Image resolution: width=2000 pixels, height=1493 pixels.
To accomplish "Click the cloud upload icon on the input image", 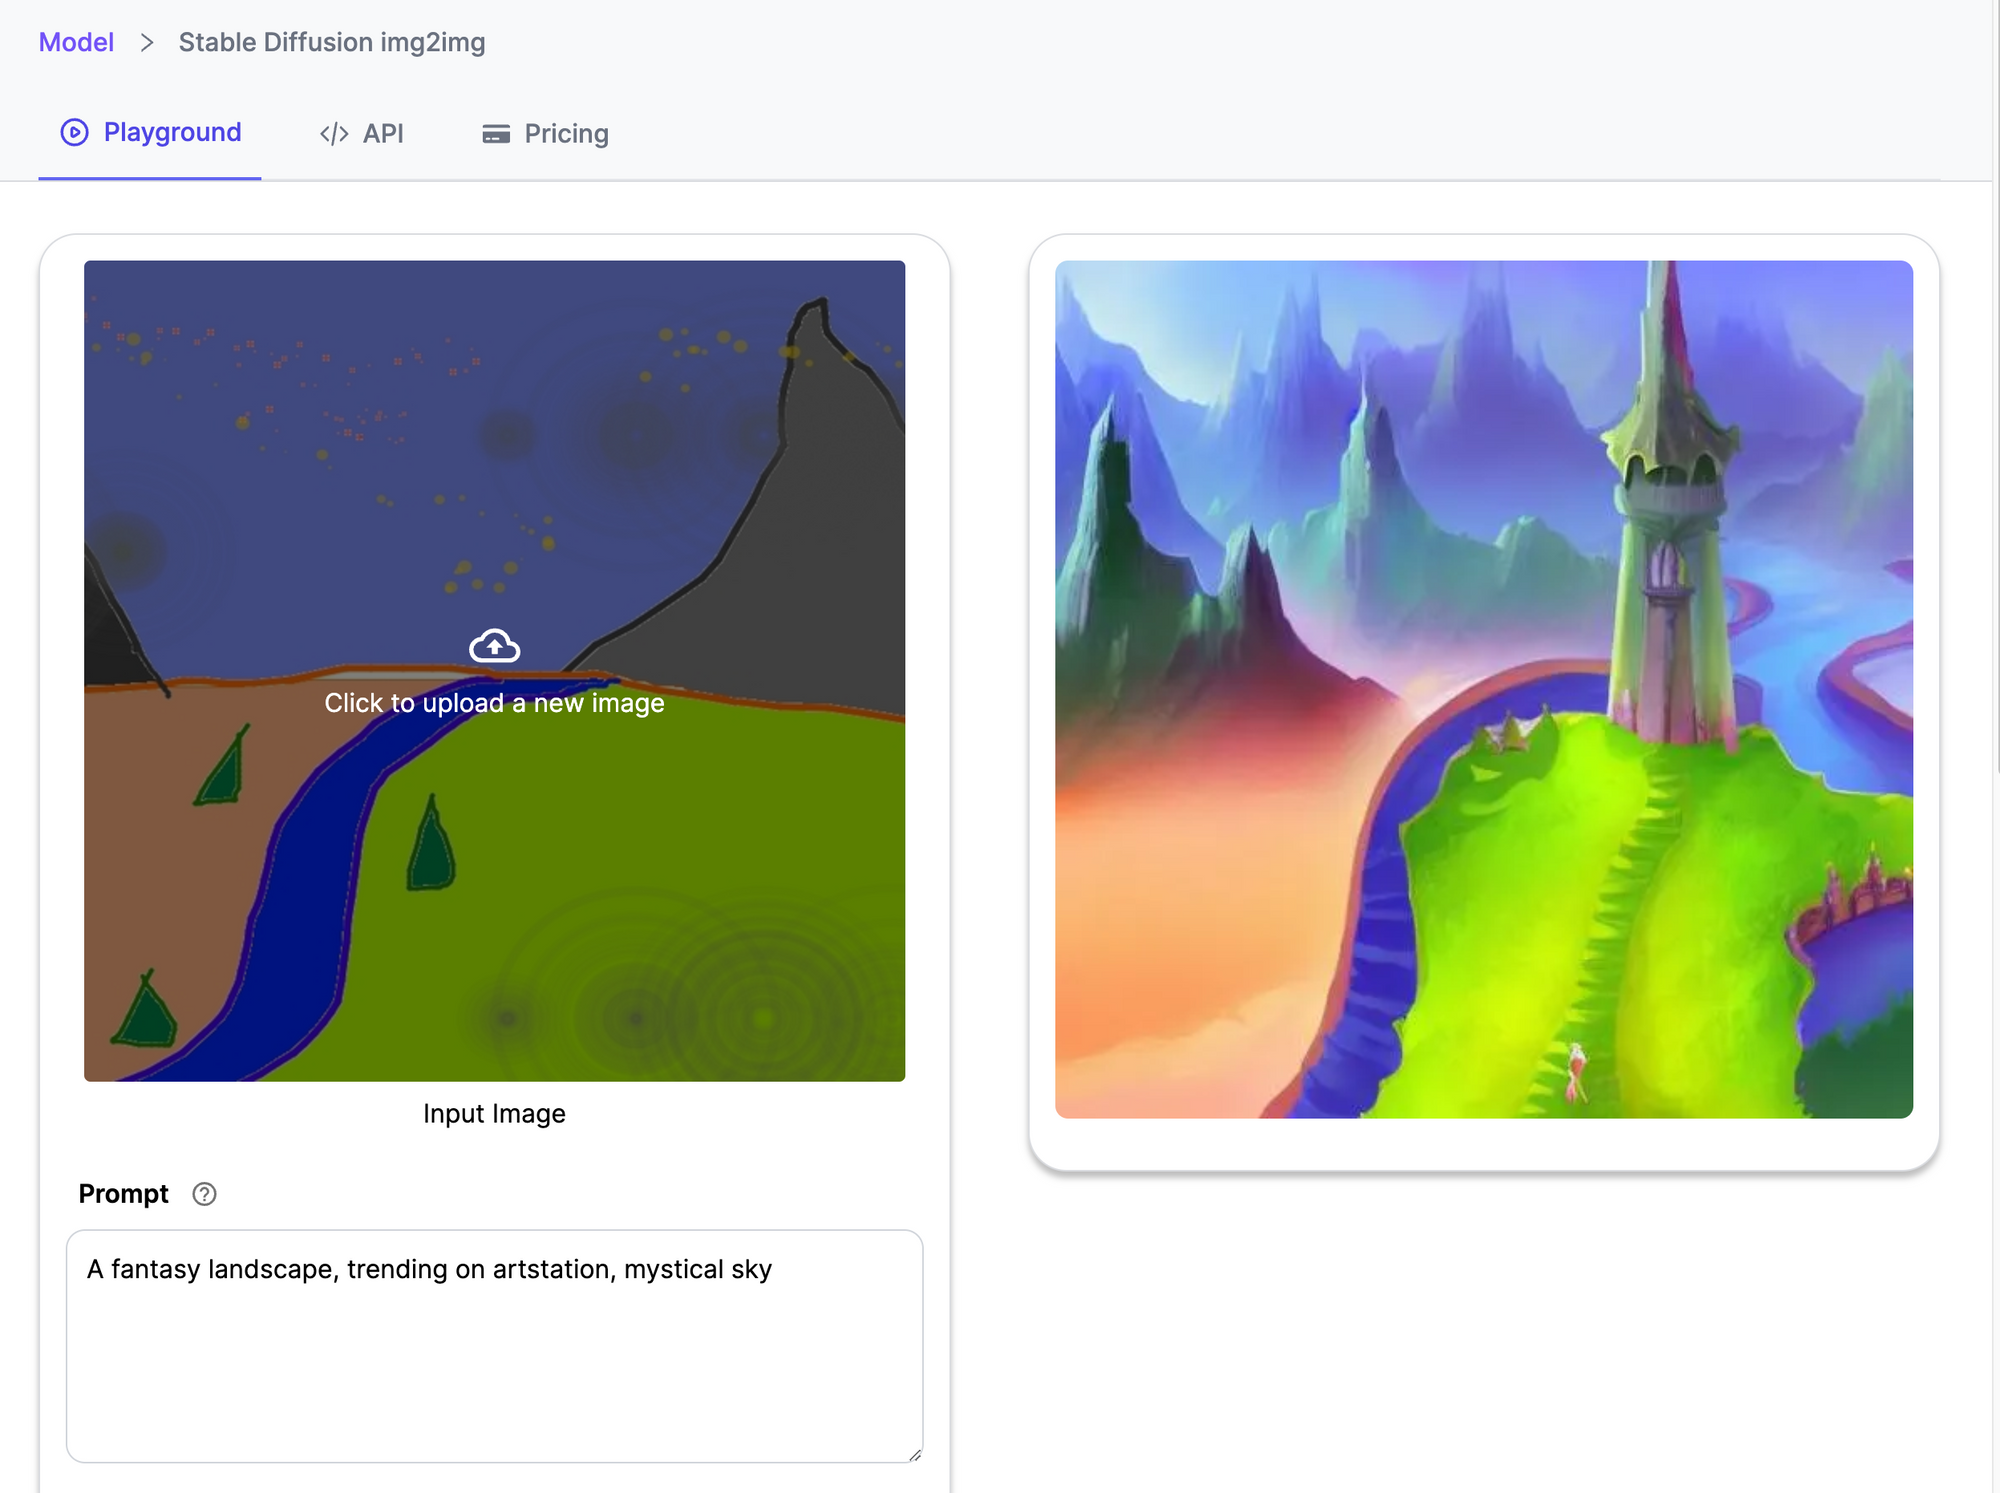I will pos(494,647).
